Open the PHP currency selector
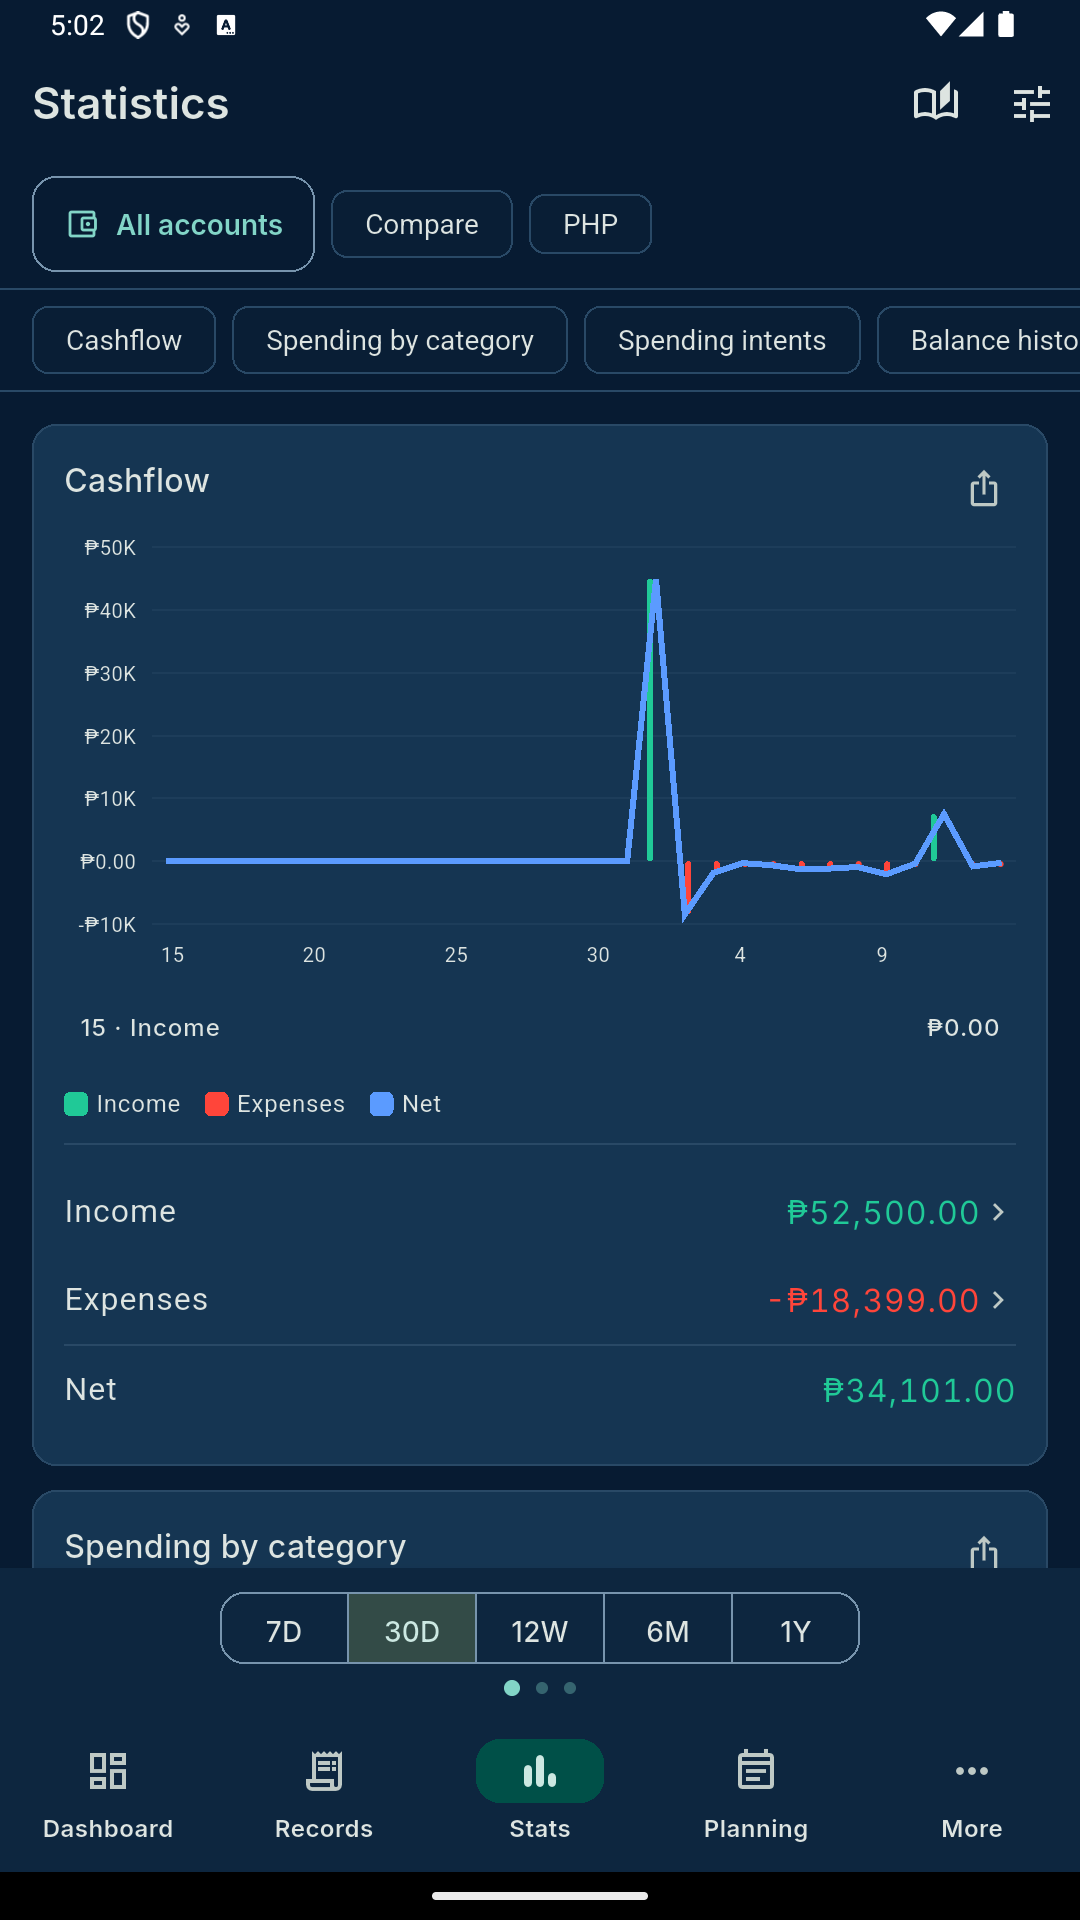 point(590,224)
